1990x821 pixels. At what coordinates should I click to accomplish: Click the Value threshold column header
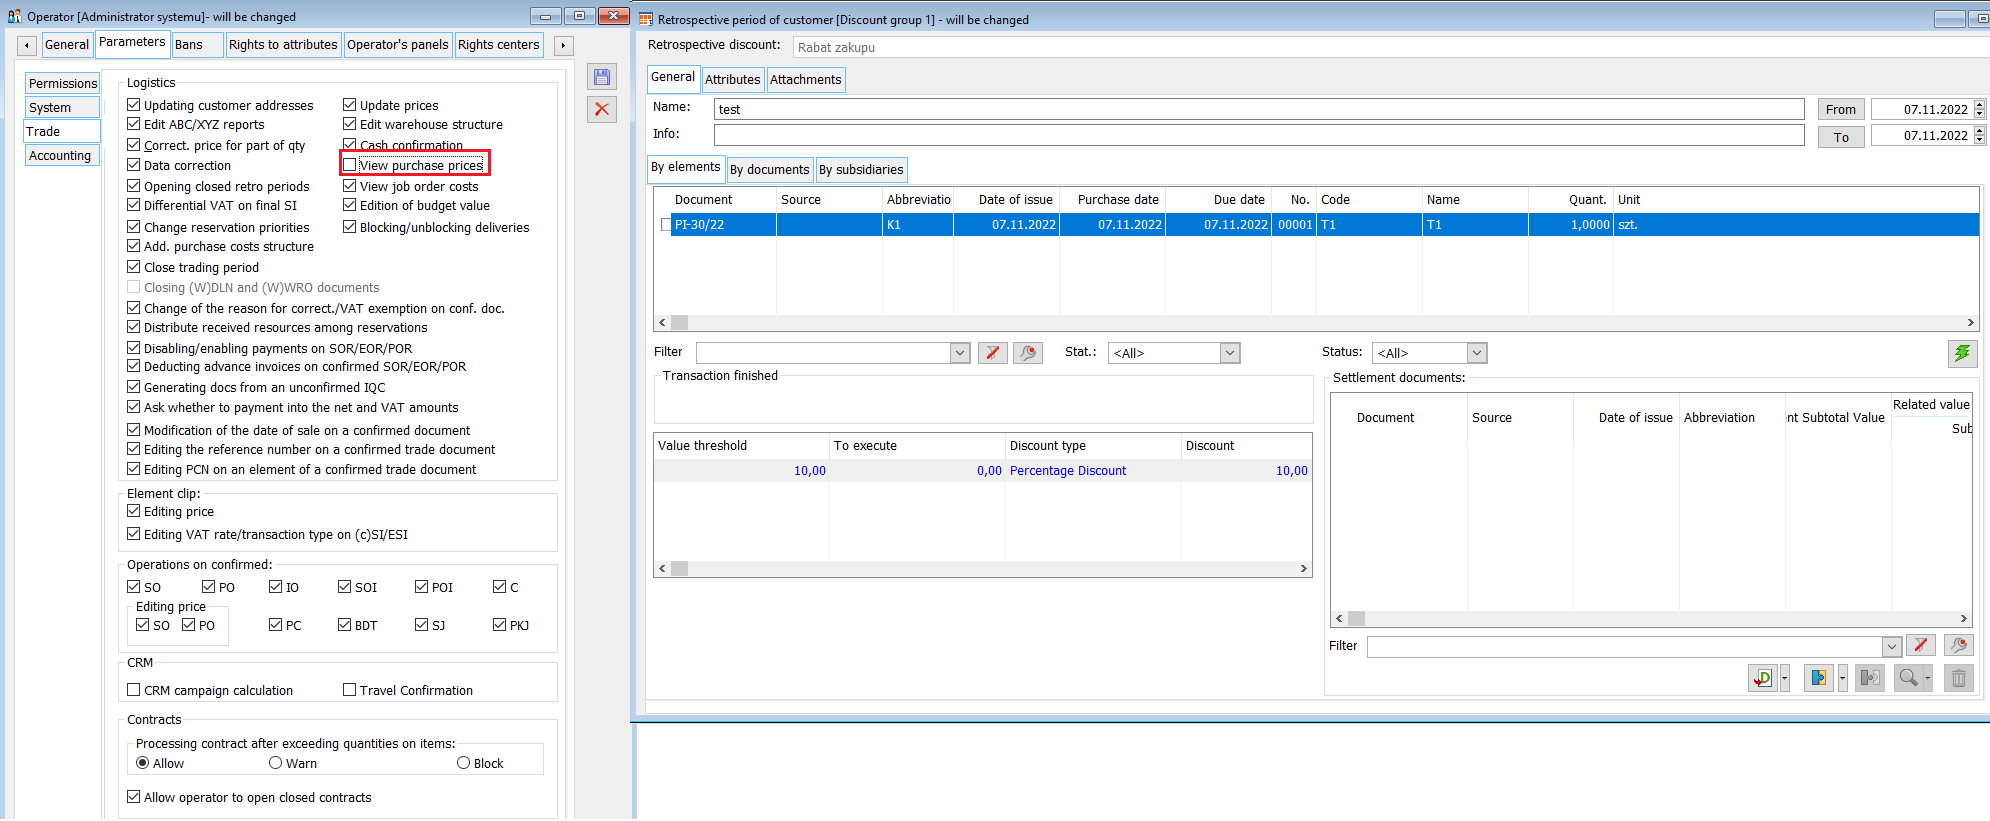[741, 446]
